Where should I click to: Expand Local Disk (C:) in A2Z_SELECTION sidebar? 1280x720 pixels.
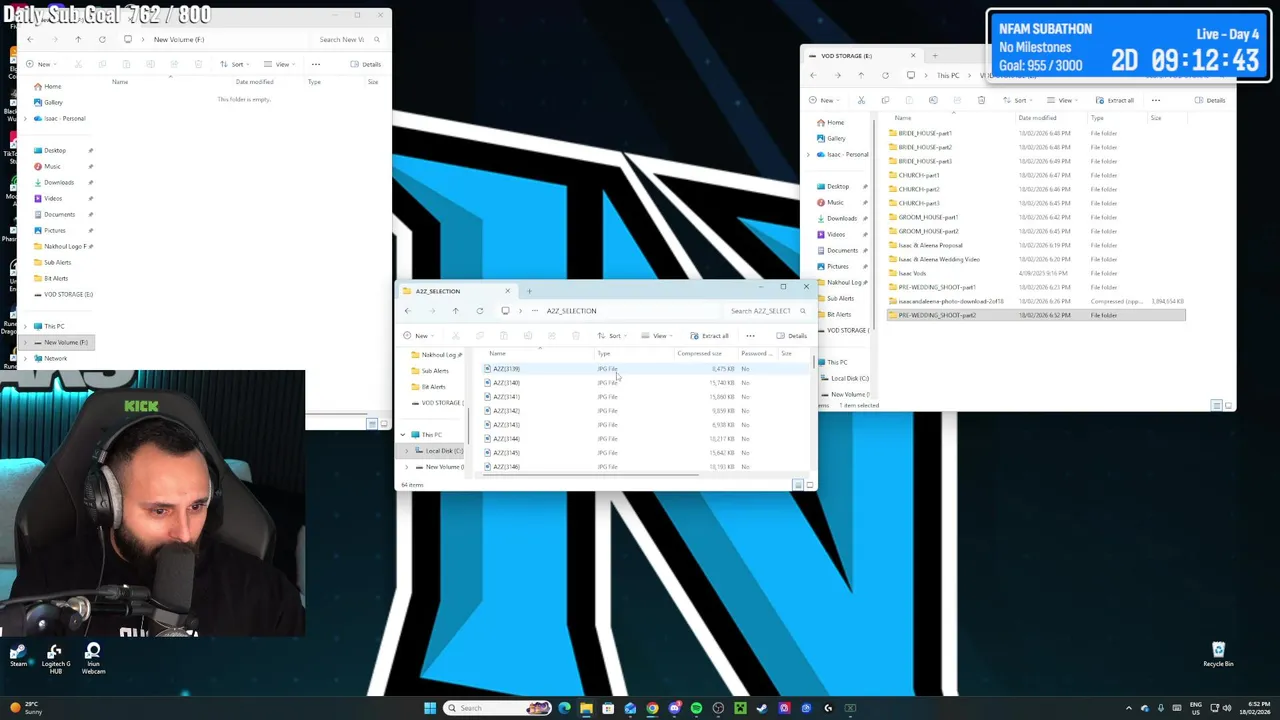pyautogui.click(x=407, y=451)
